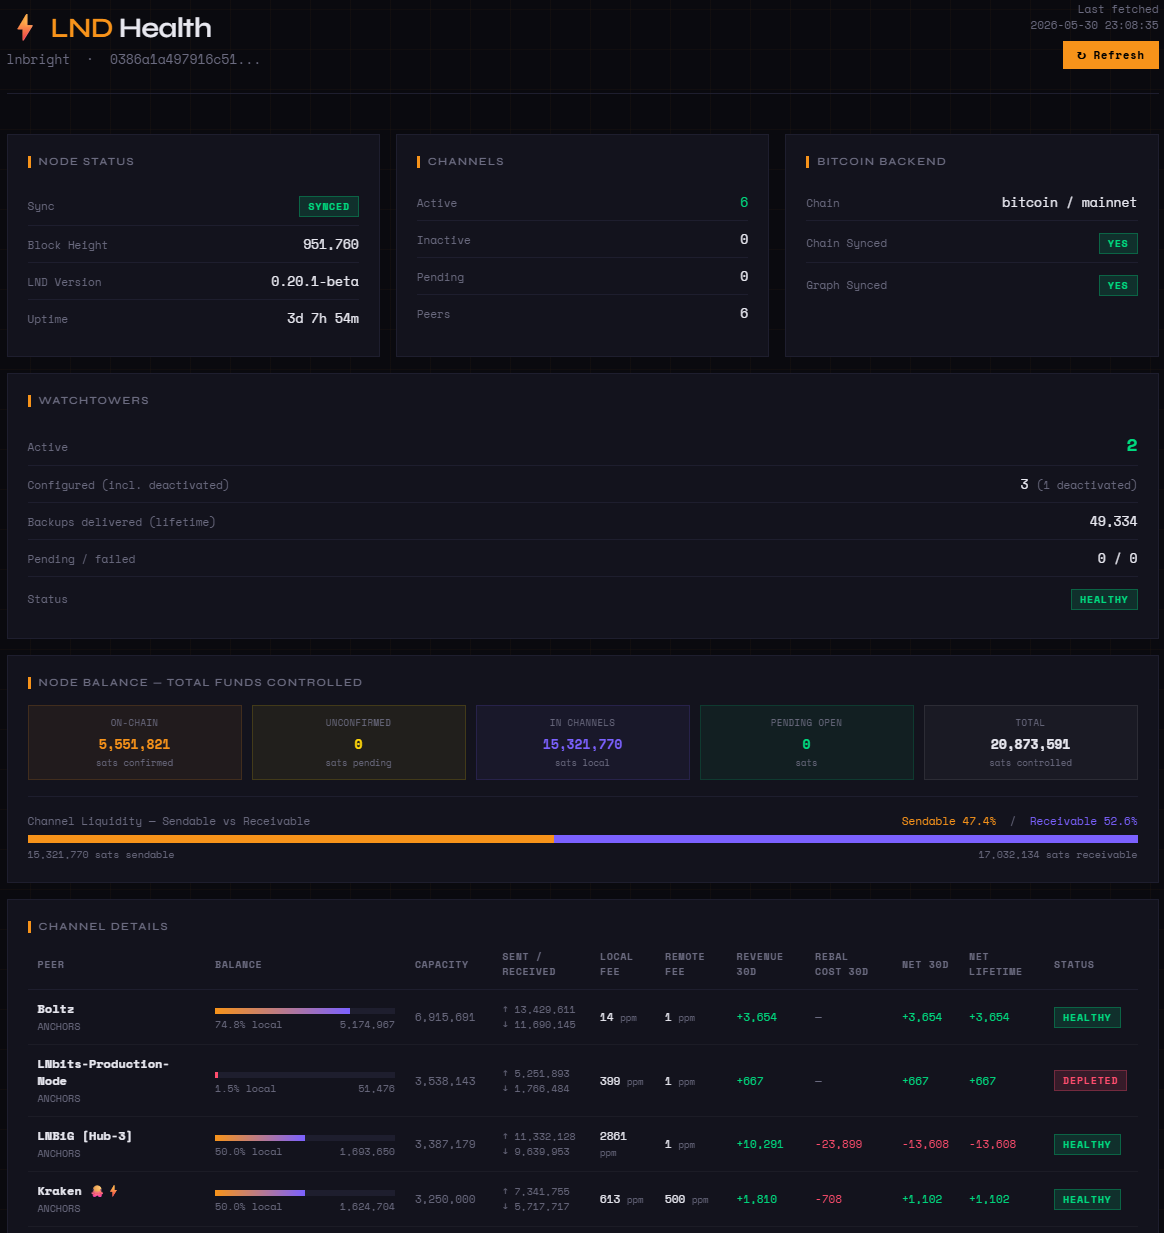Image resolution: width=1164 pixels, height=1233 pixels.
Task: Click the orange sendable segment of liquidity bar
Action: pos(290,839)
